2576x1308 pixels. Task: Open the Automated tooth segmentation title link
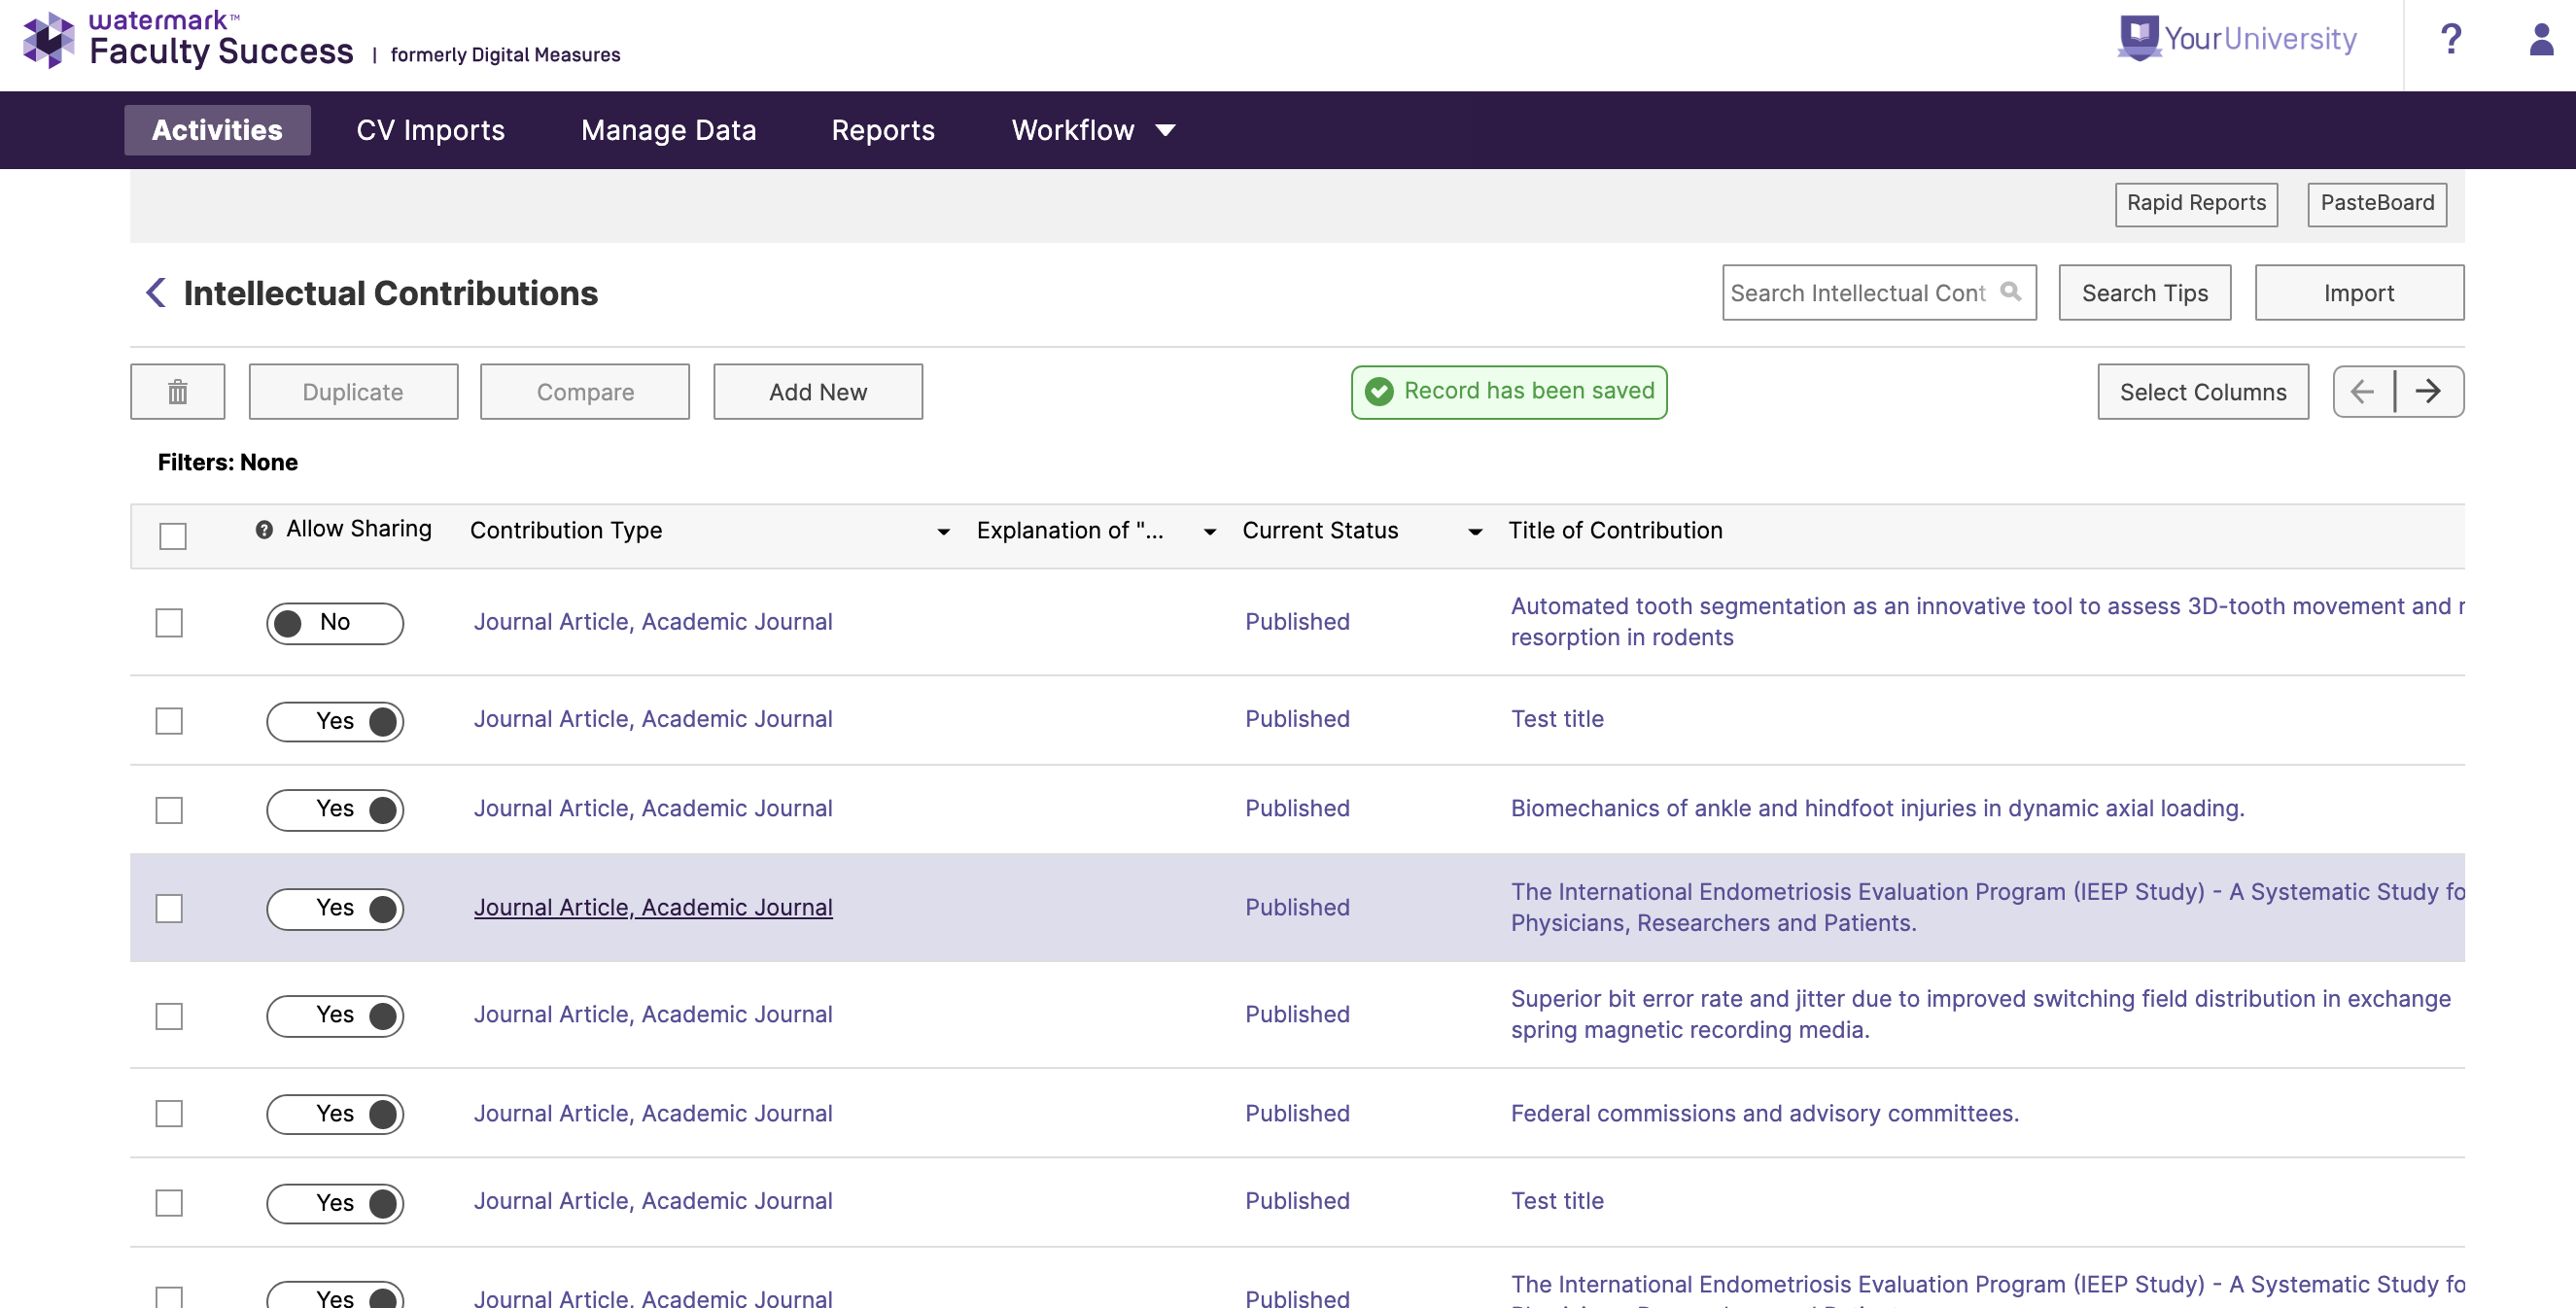1986,622
